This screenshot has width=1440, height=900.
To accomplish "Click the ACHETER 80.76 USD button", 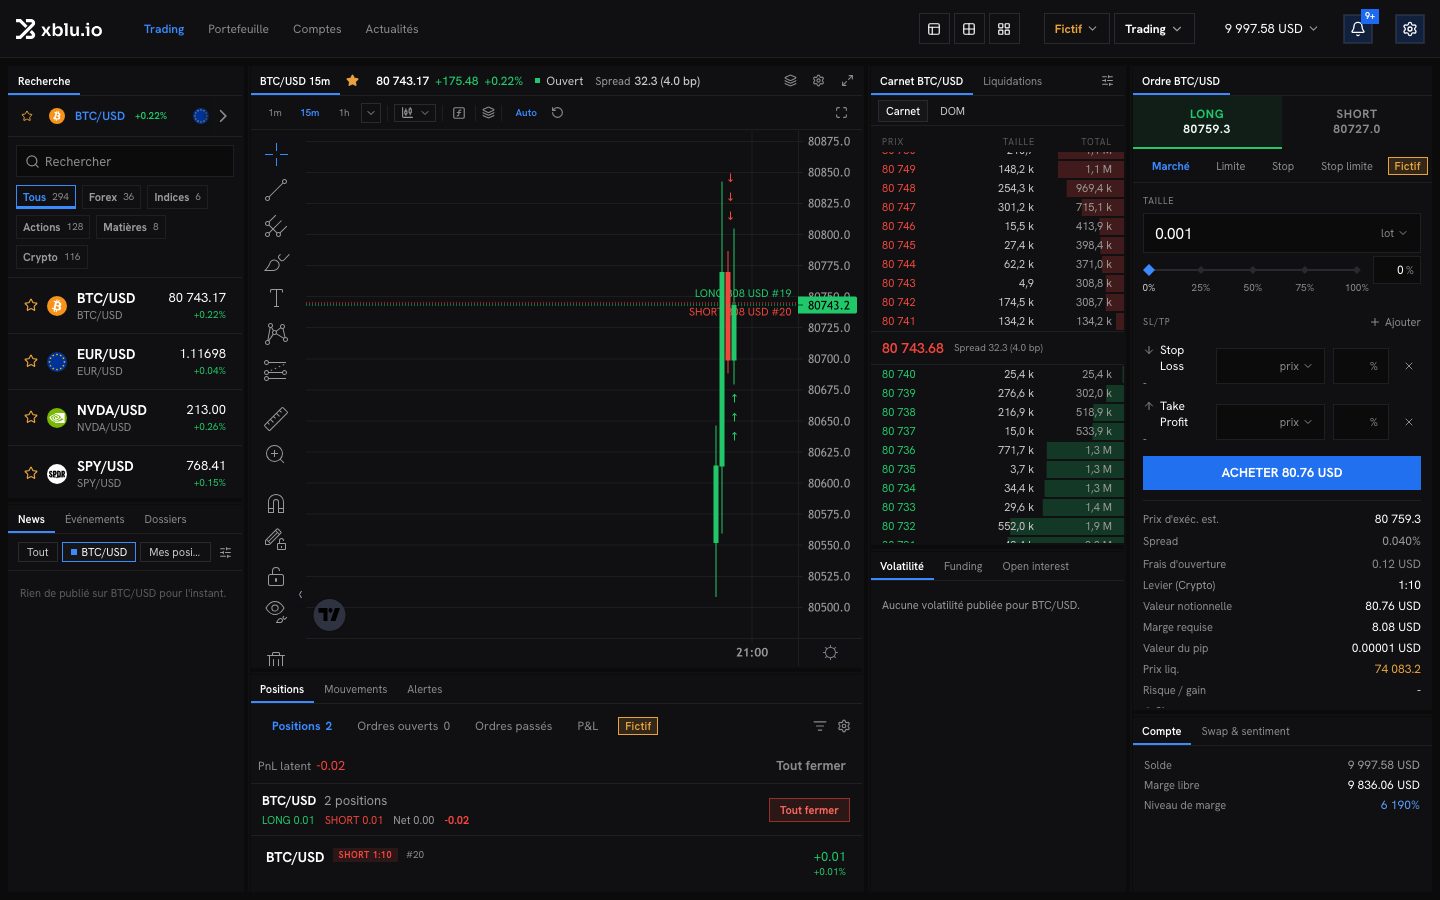I will (1282, 473).
